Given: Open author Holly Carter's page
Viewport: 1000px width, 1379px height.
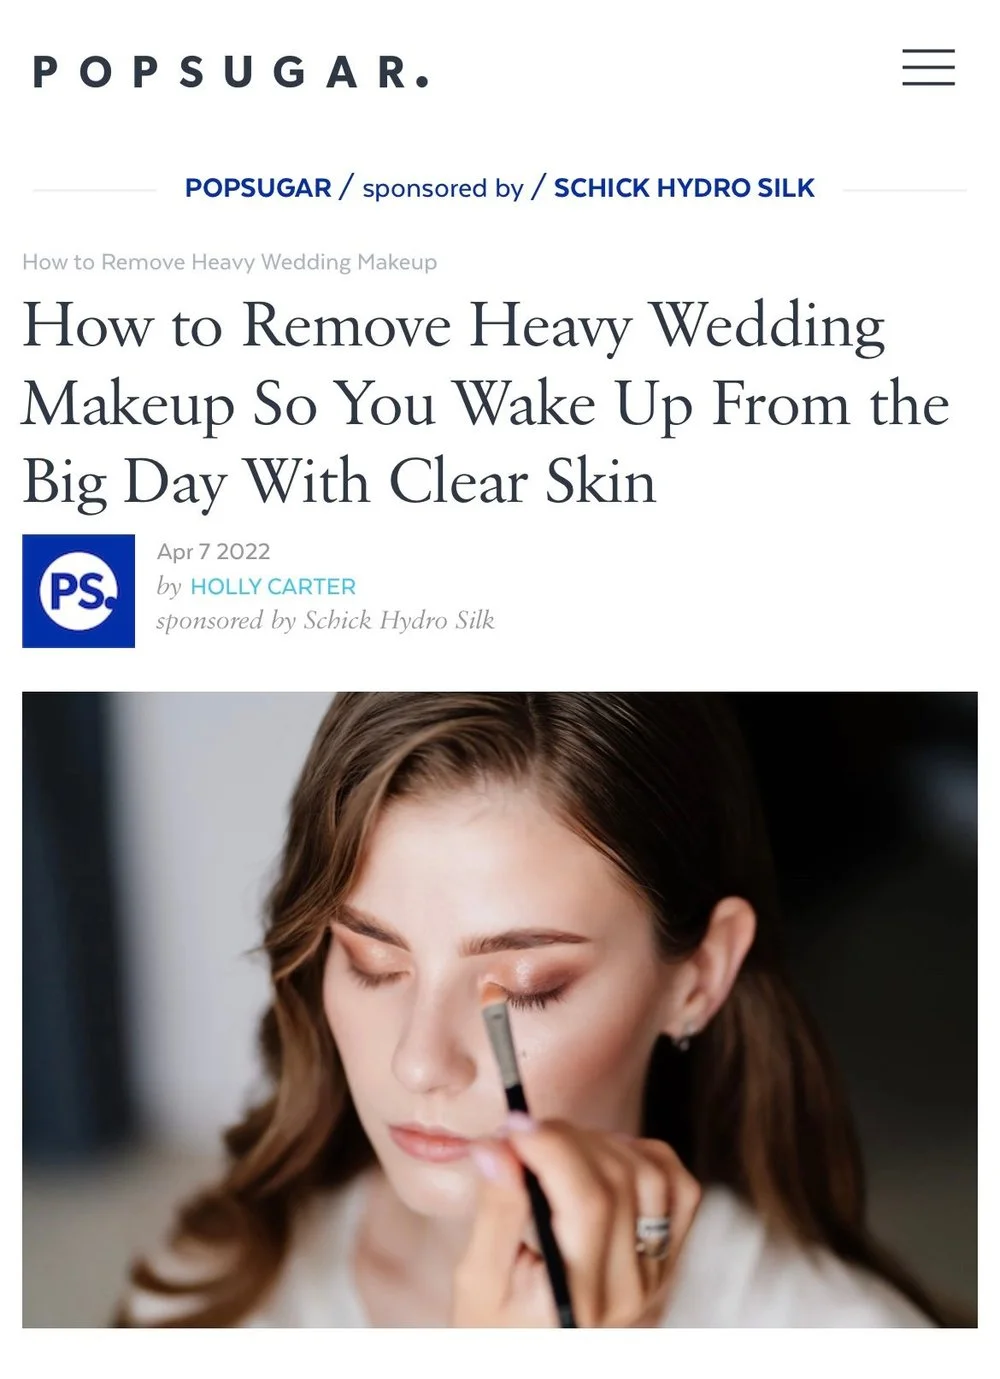Looking at the screenshot, I should (273, 587).
